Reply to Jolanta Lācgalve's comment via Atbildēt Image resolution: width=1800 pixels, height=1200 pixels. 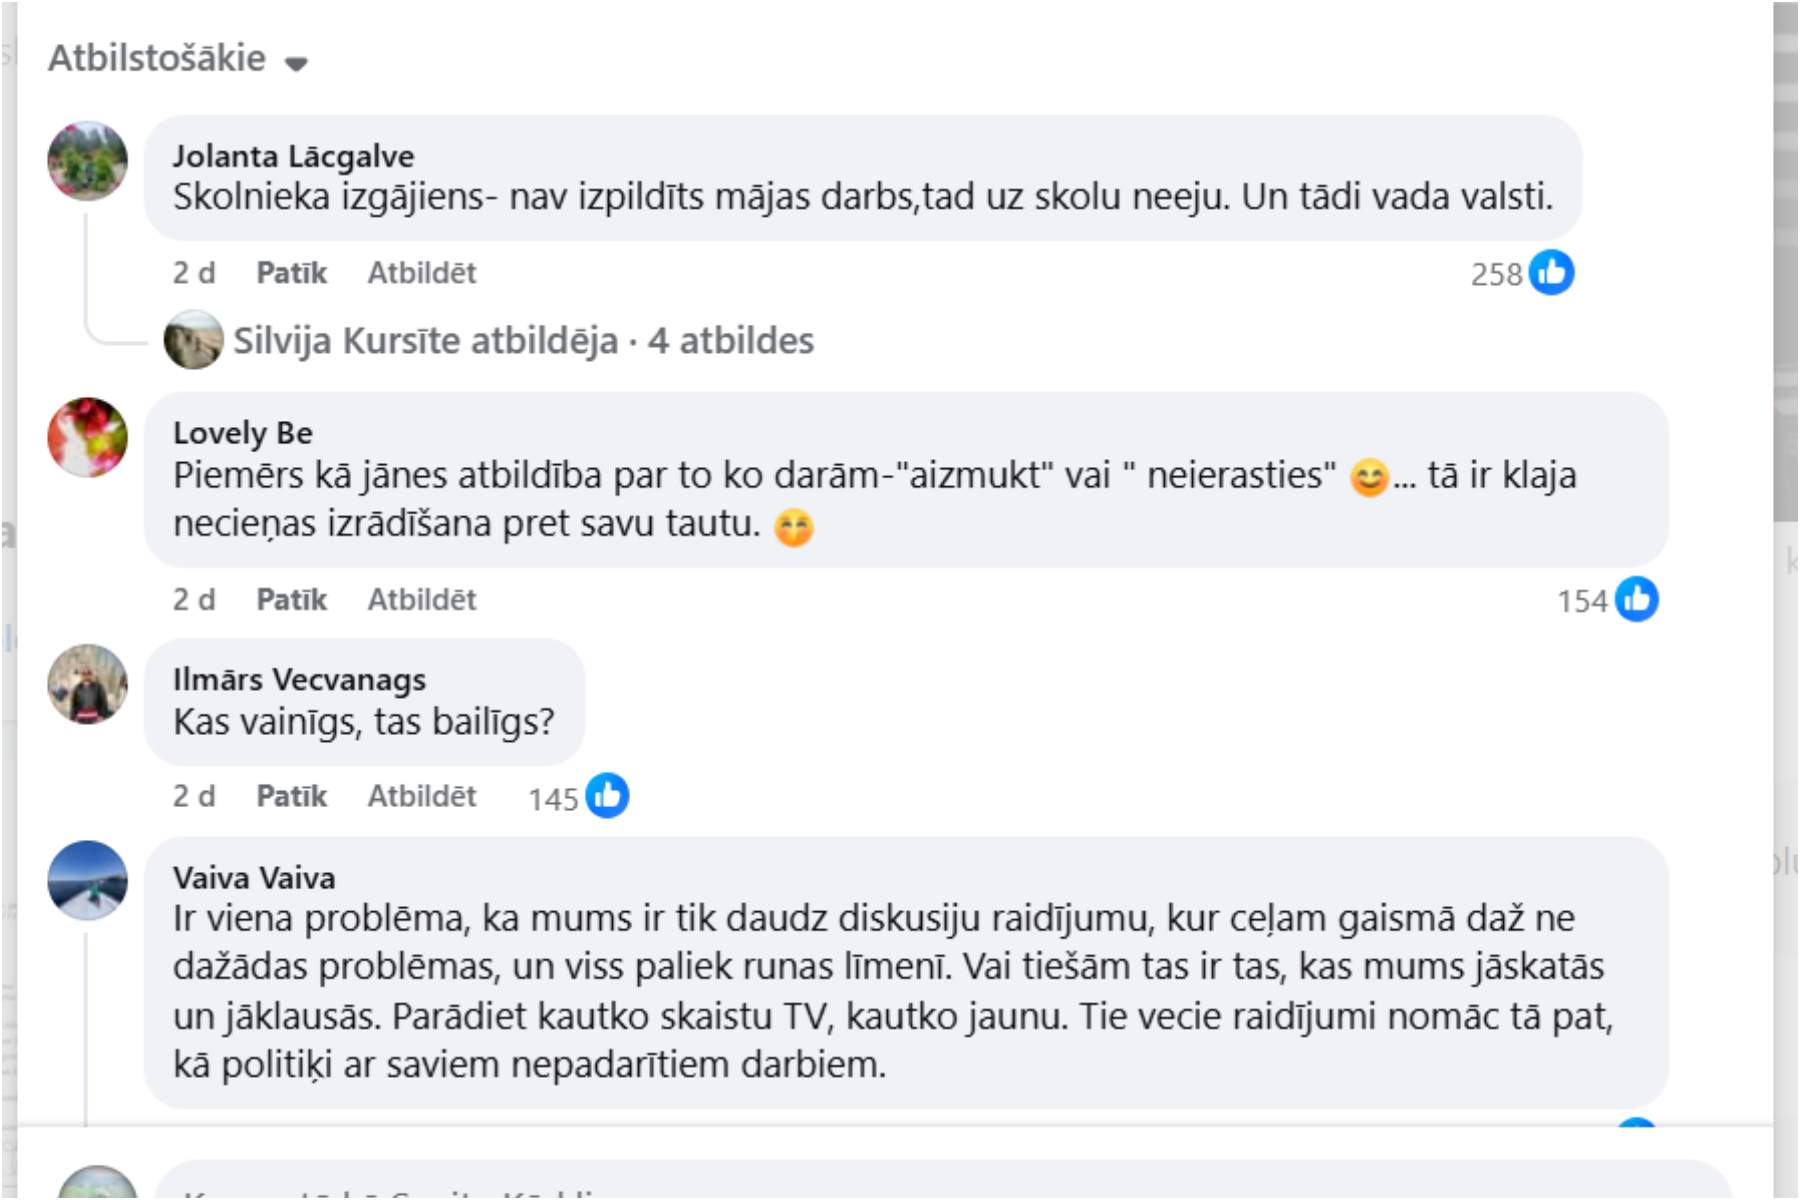tap(421, 272)
